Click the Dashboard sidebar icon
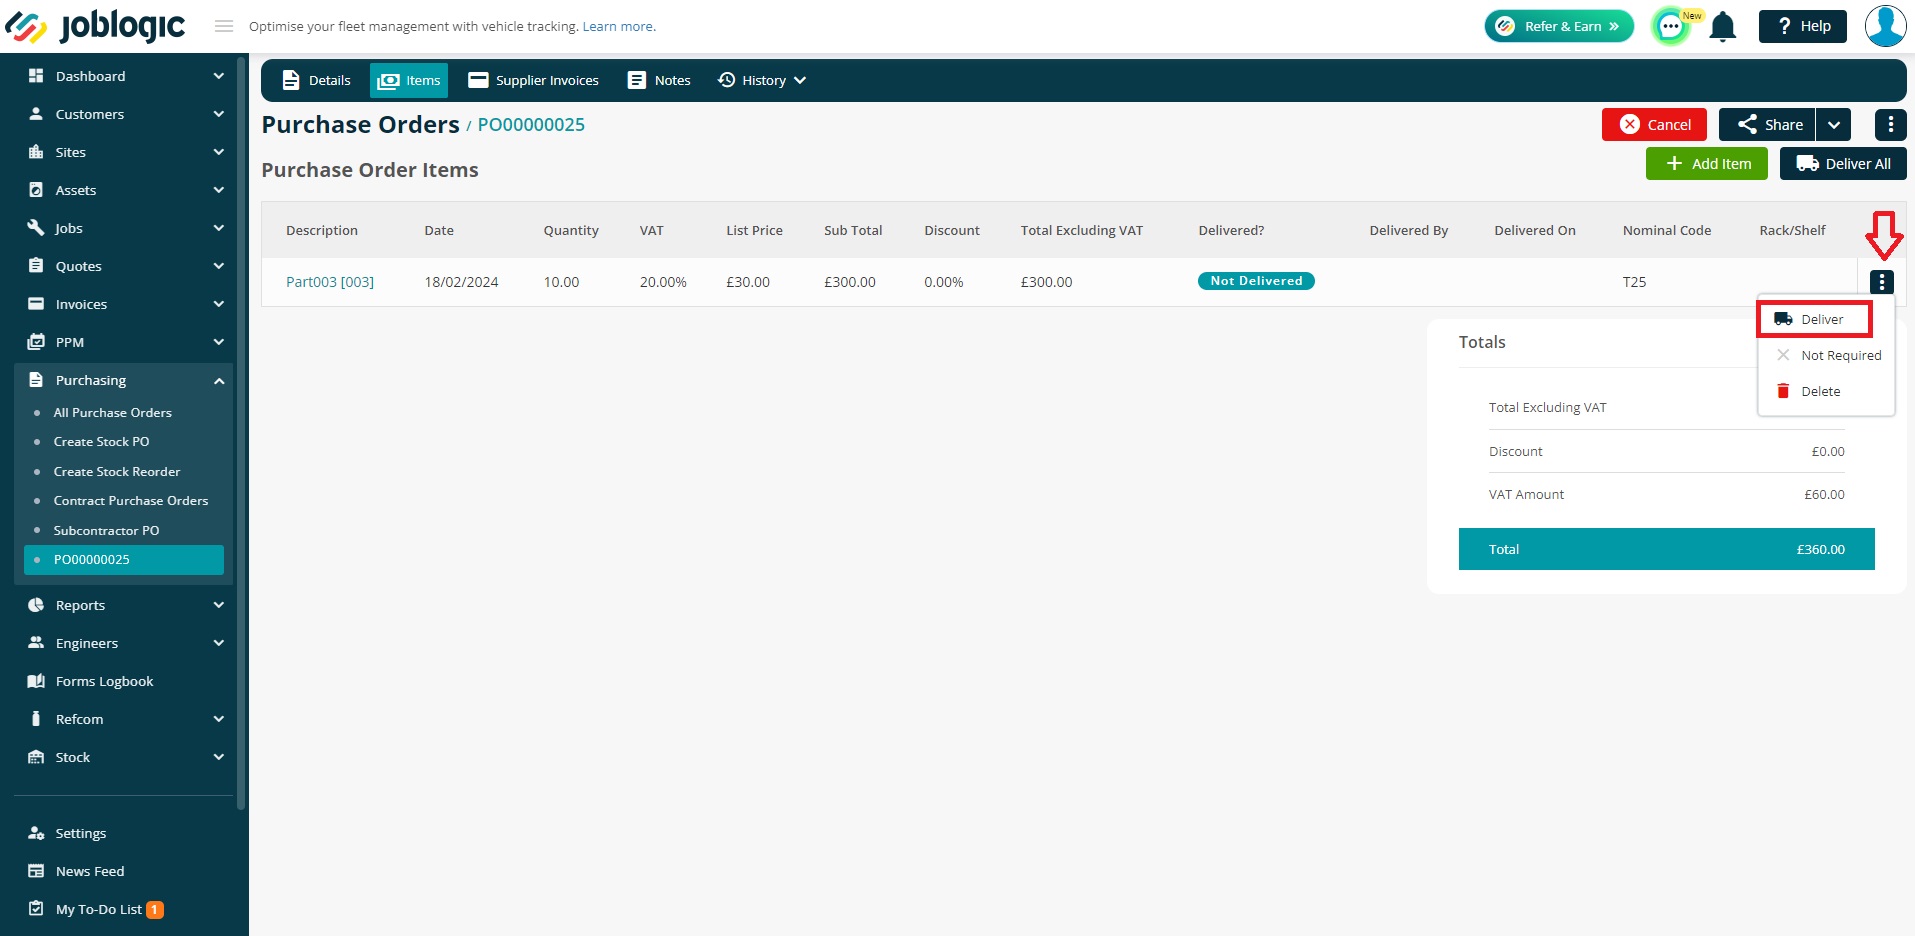Image resolution: width=1915 pixels, height=936 pixels. [x=36, y=76]
